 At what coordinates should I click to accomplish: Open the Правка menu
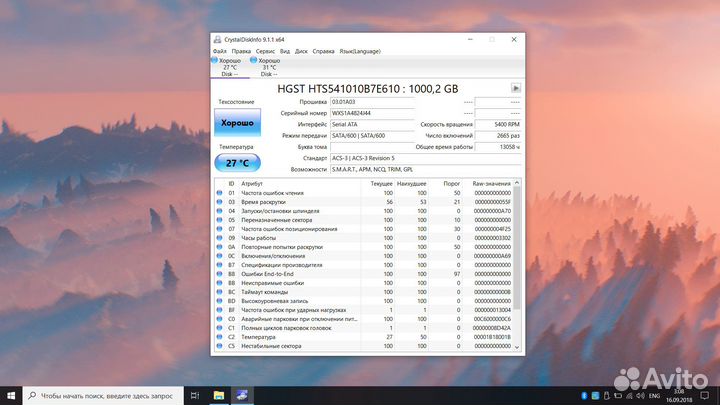point(241,51)
